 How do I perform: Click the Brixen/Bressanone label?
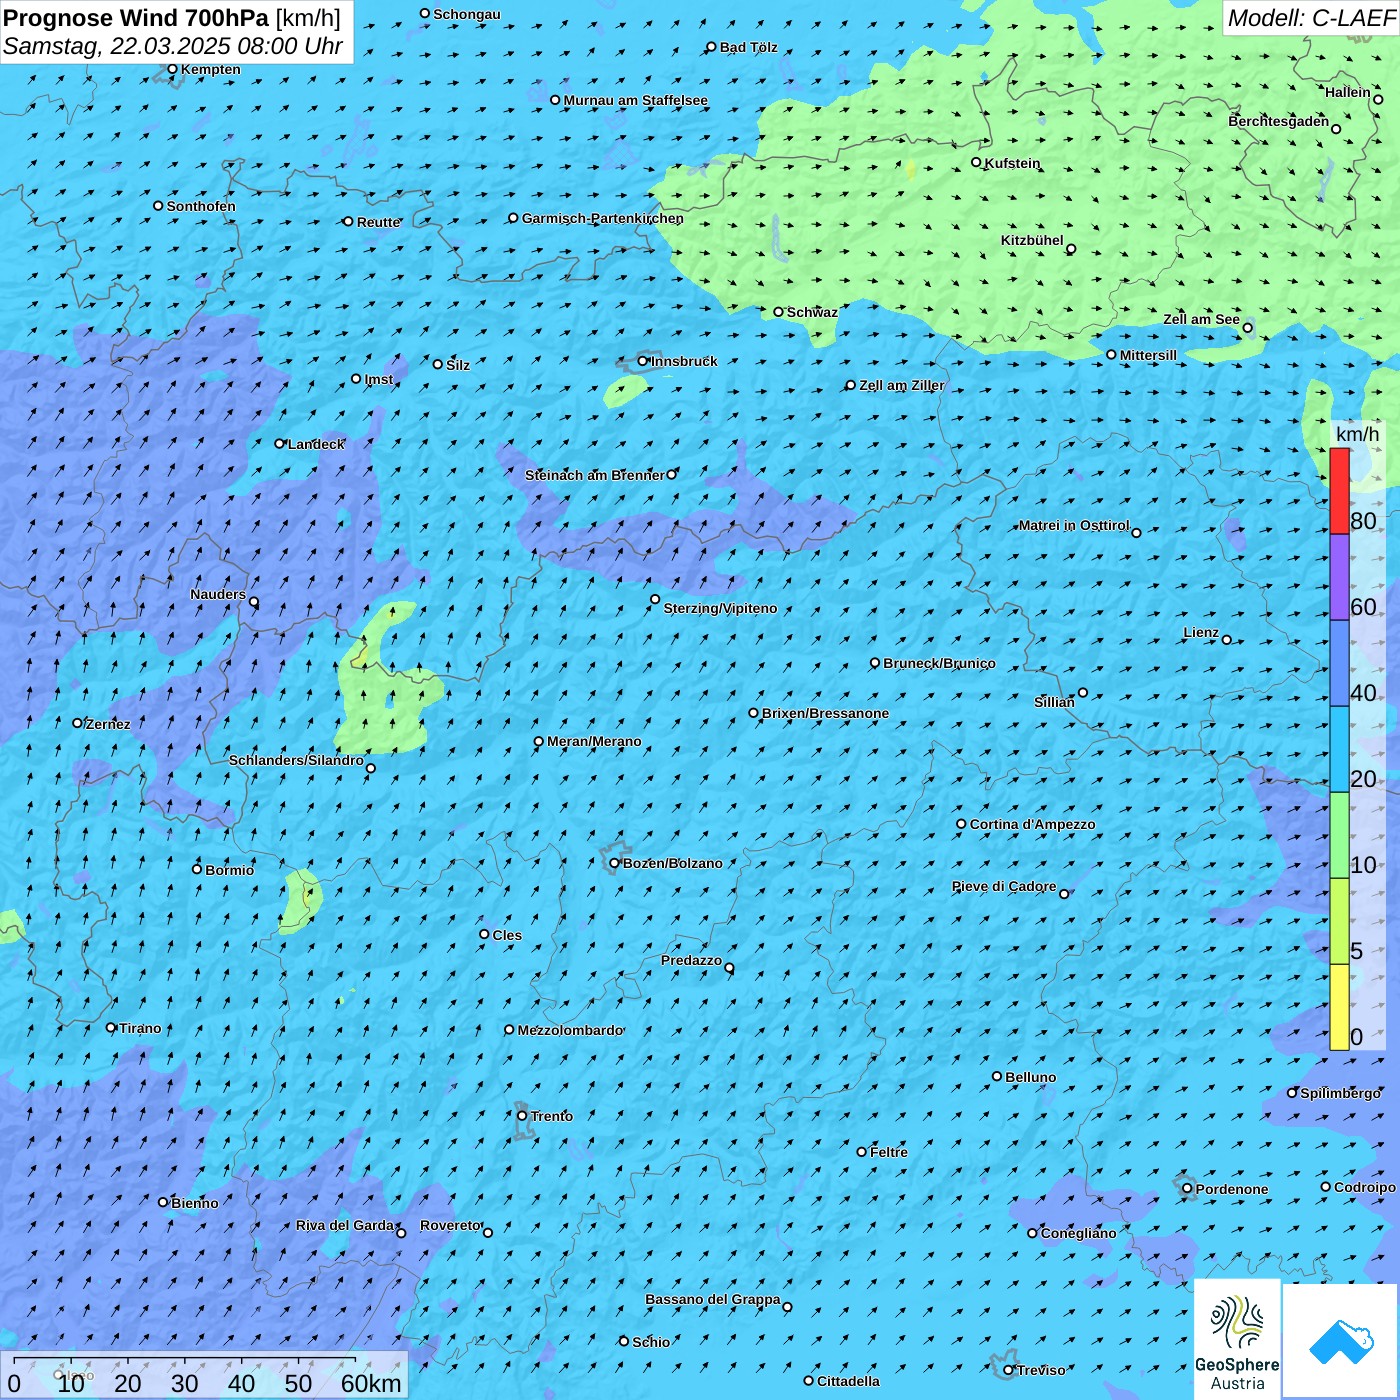(x=826, y=713)
